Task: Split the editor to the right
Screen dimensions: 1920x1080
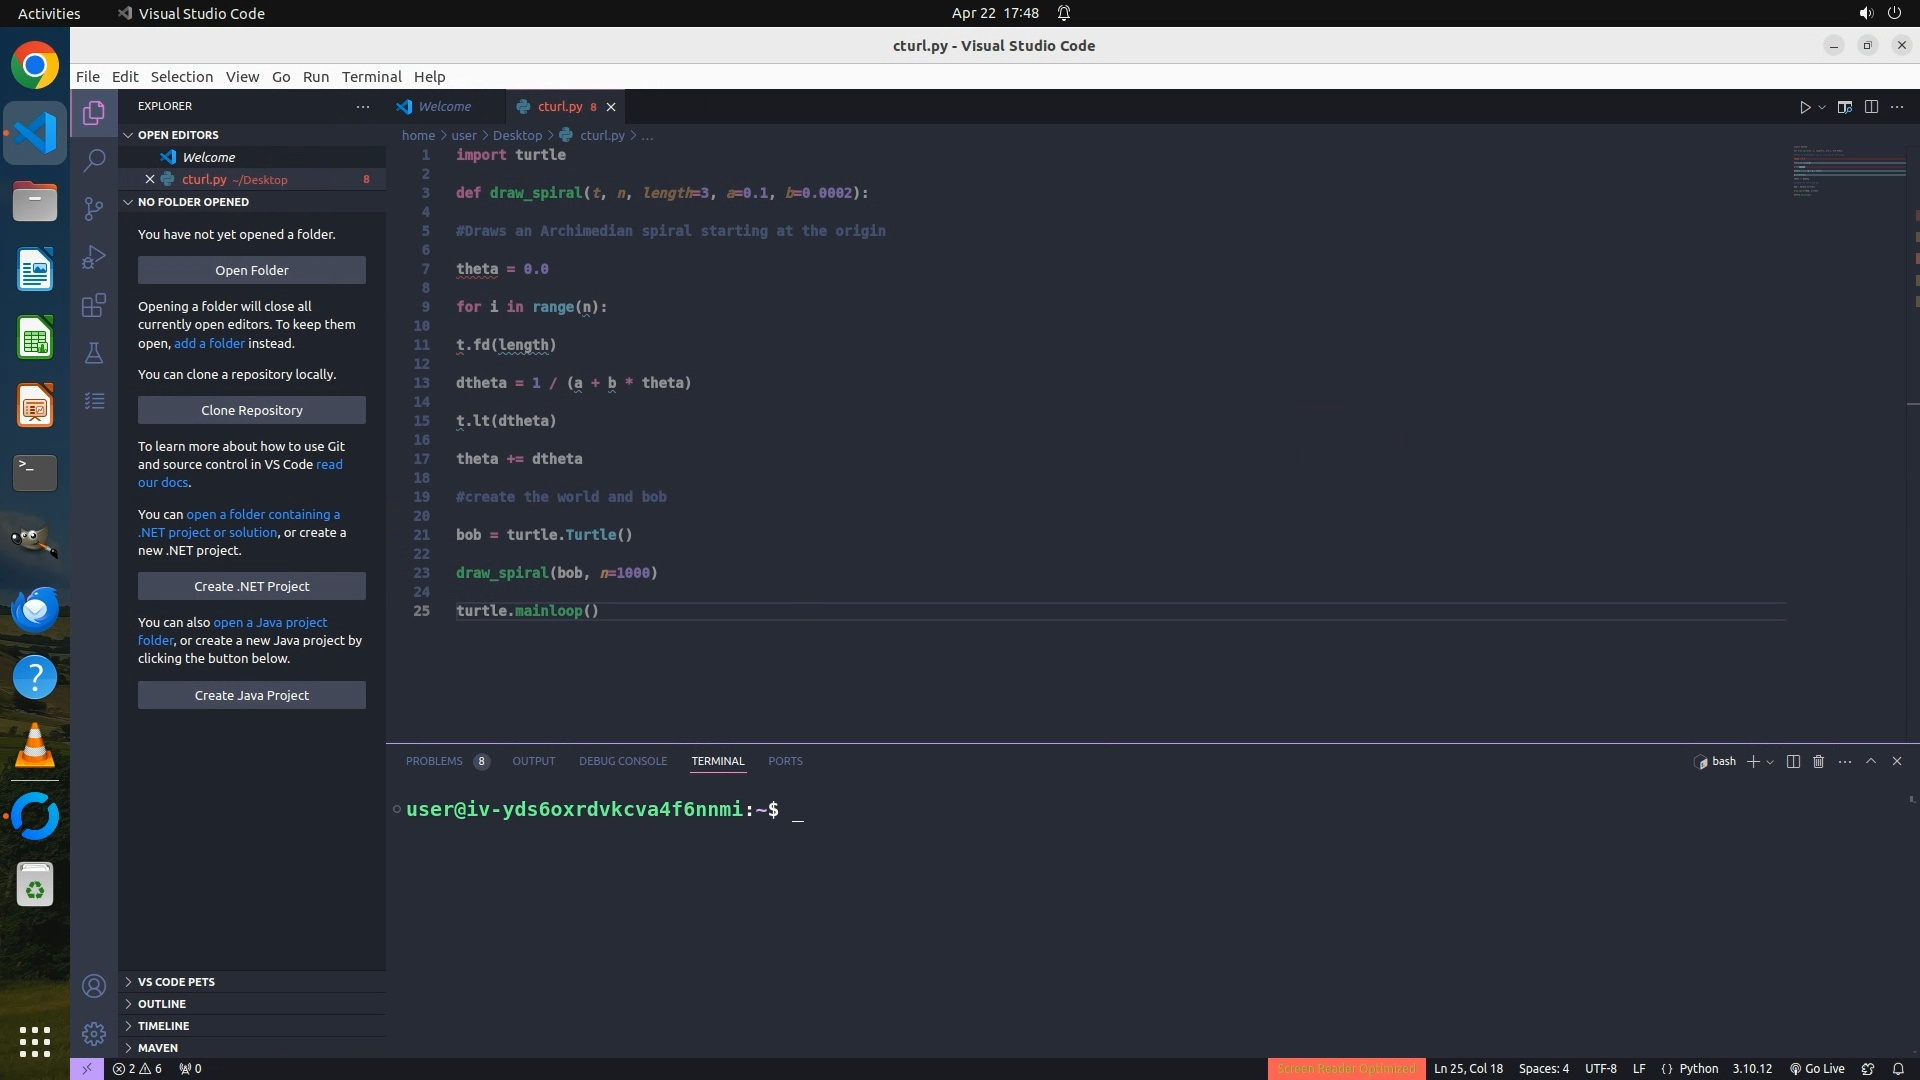Action: pyautogui.click(x=1871, y=107)
